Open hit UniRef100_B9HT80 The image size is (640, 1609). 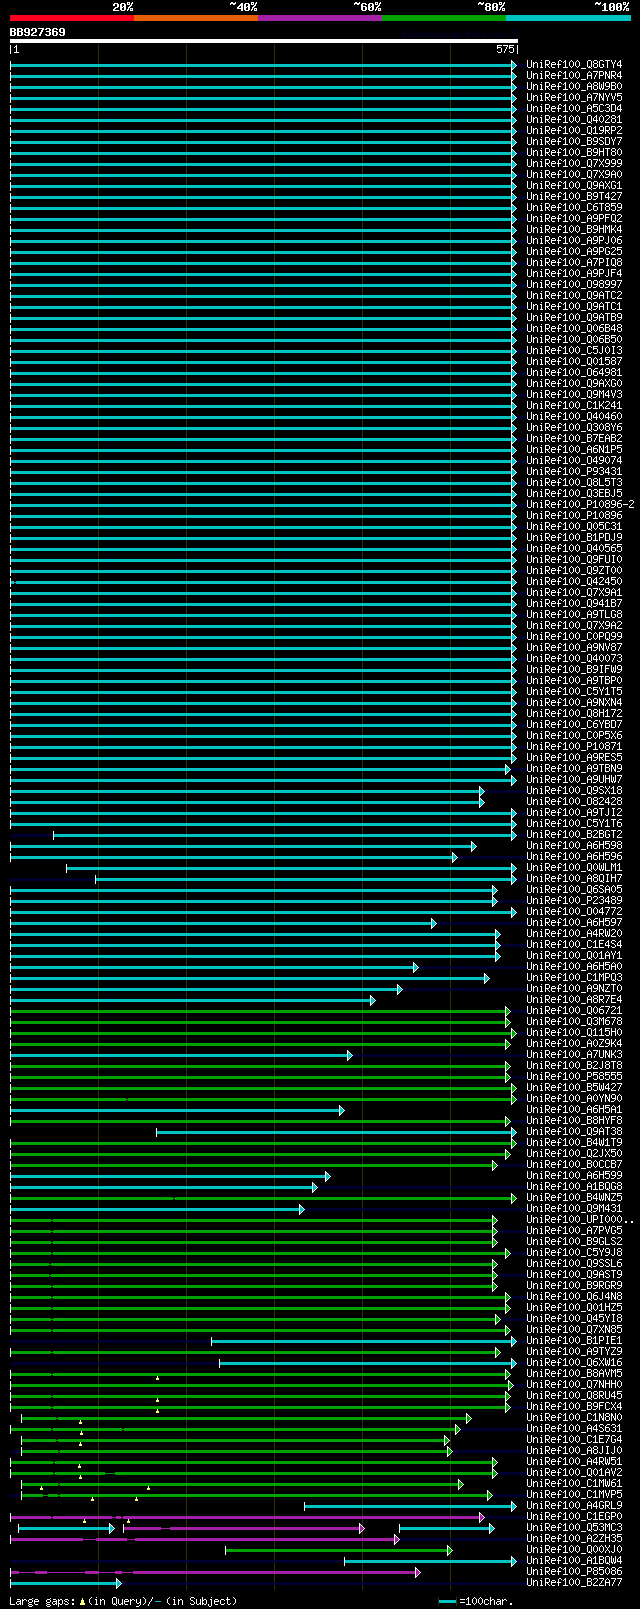[574, 153]
